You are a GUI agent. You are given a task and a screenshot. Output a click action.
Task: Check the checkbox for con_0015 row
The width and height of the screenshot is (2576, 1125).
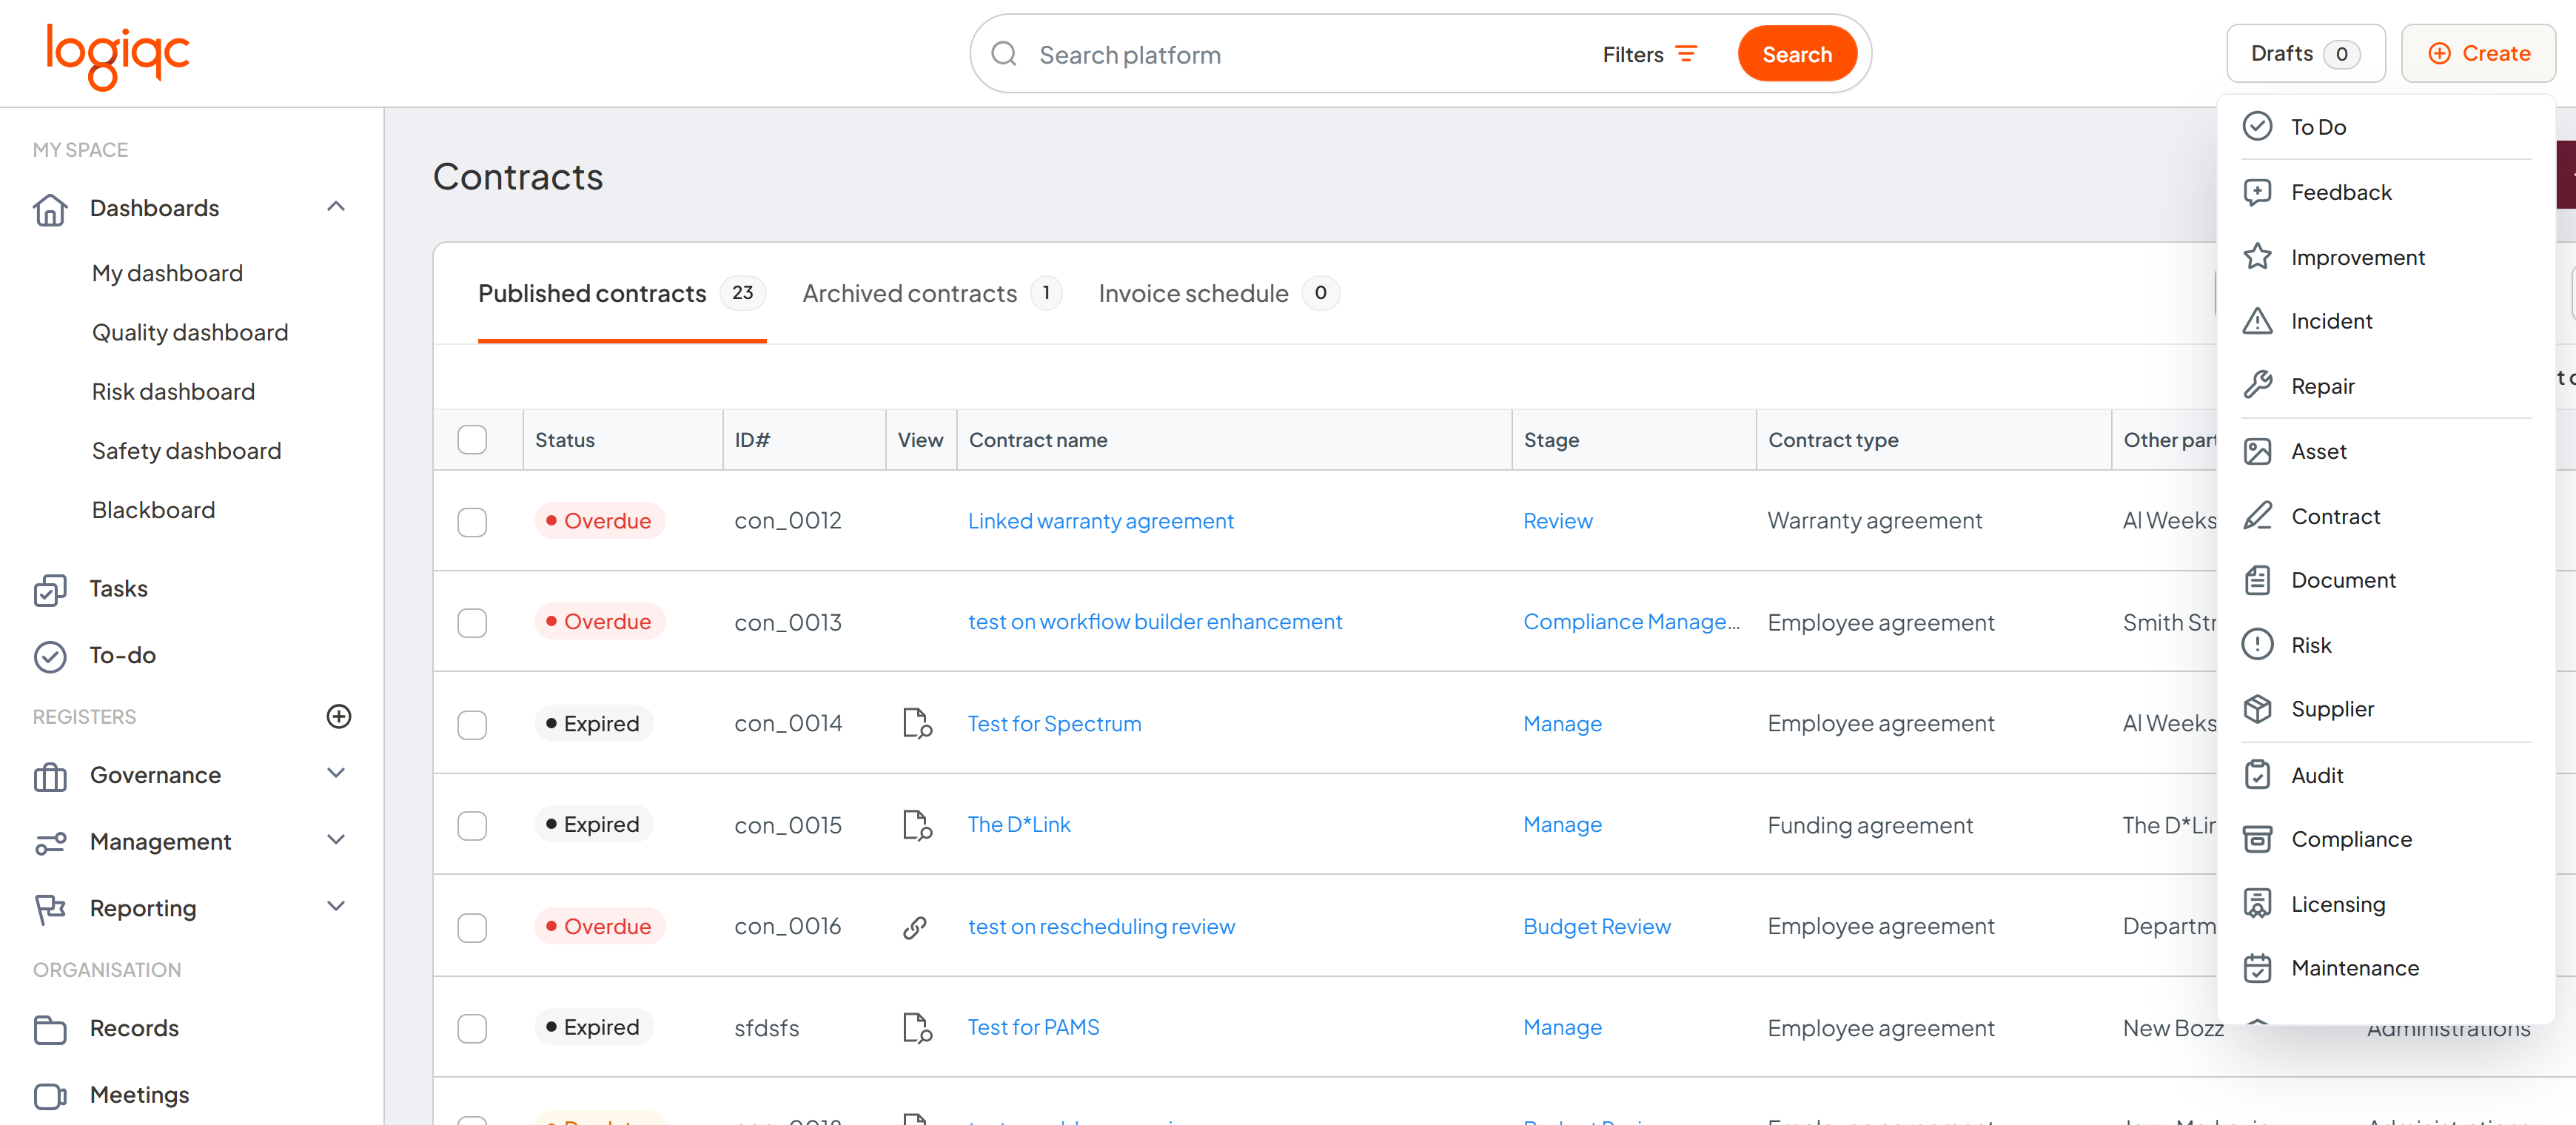(x=472, y=826)
